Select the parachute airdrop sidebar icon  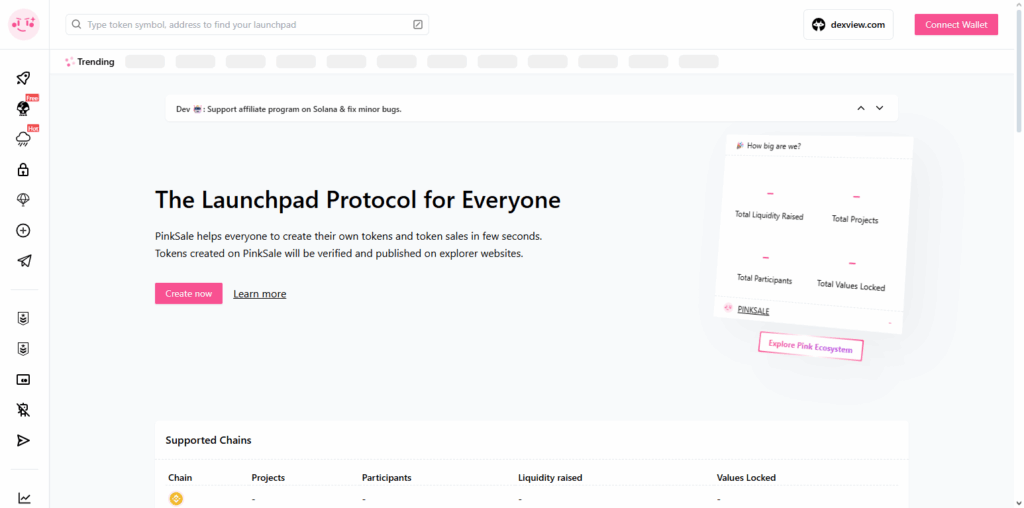click(24, 200)
